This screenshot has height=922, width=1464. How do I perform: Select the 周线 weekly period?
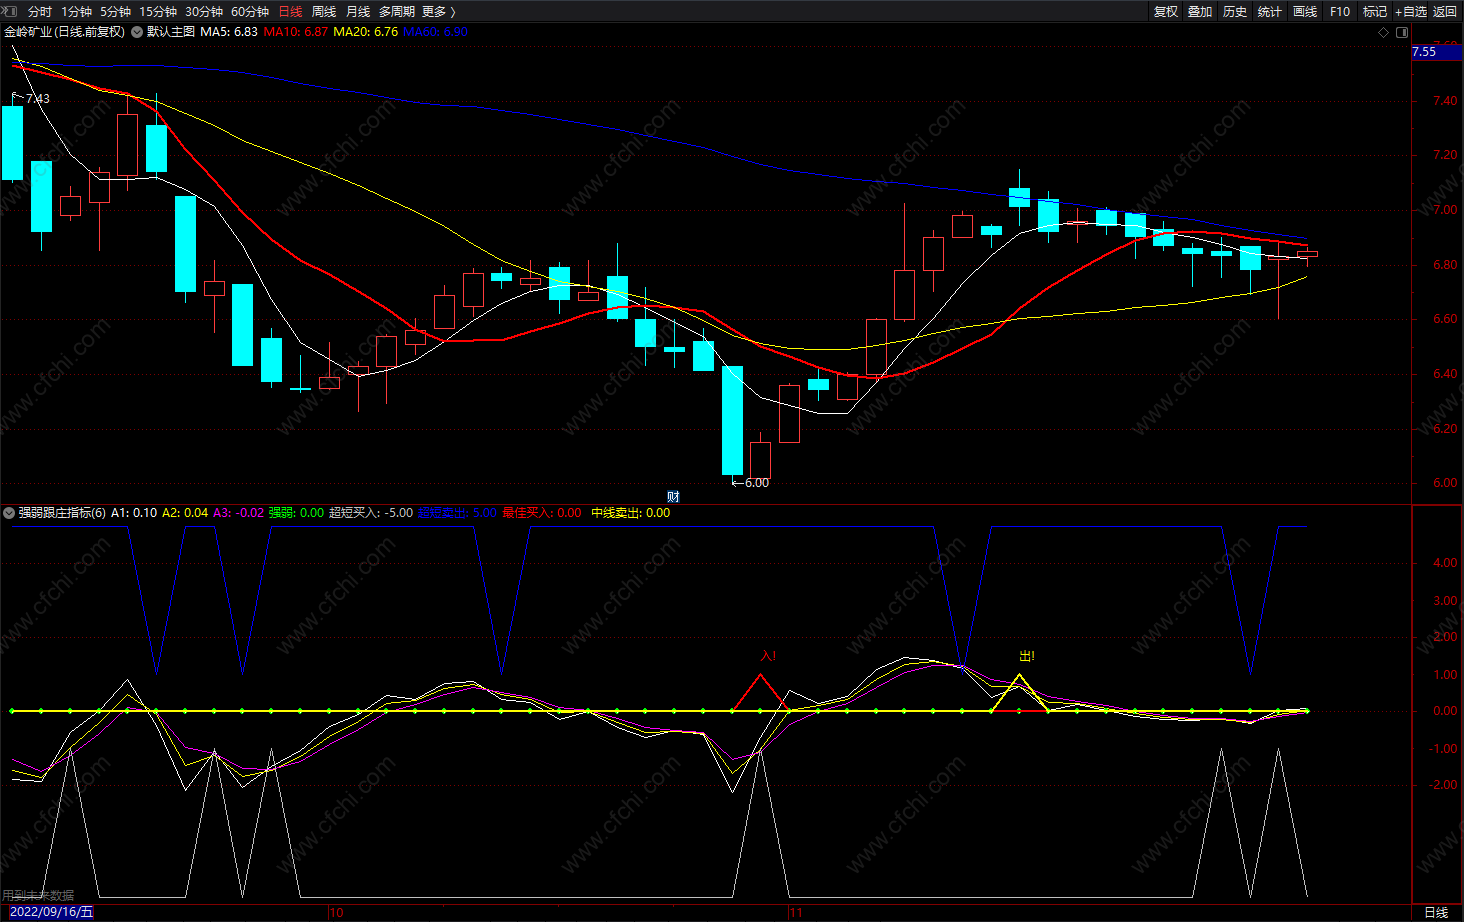[x=324, y=12]
